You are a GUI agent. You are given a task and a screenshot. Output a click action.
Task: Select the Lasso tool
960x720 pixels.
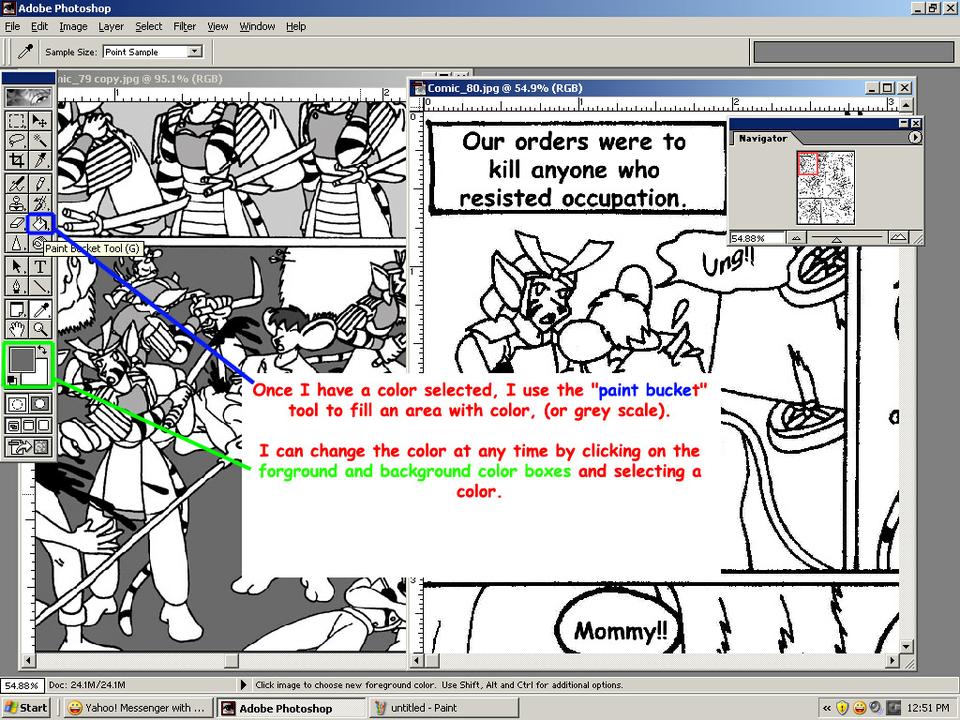[x=17, y=141]
